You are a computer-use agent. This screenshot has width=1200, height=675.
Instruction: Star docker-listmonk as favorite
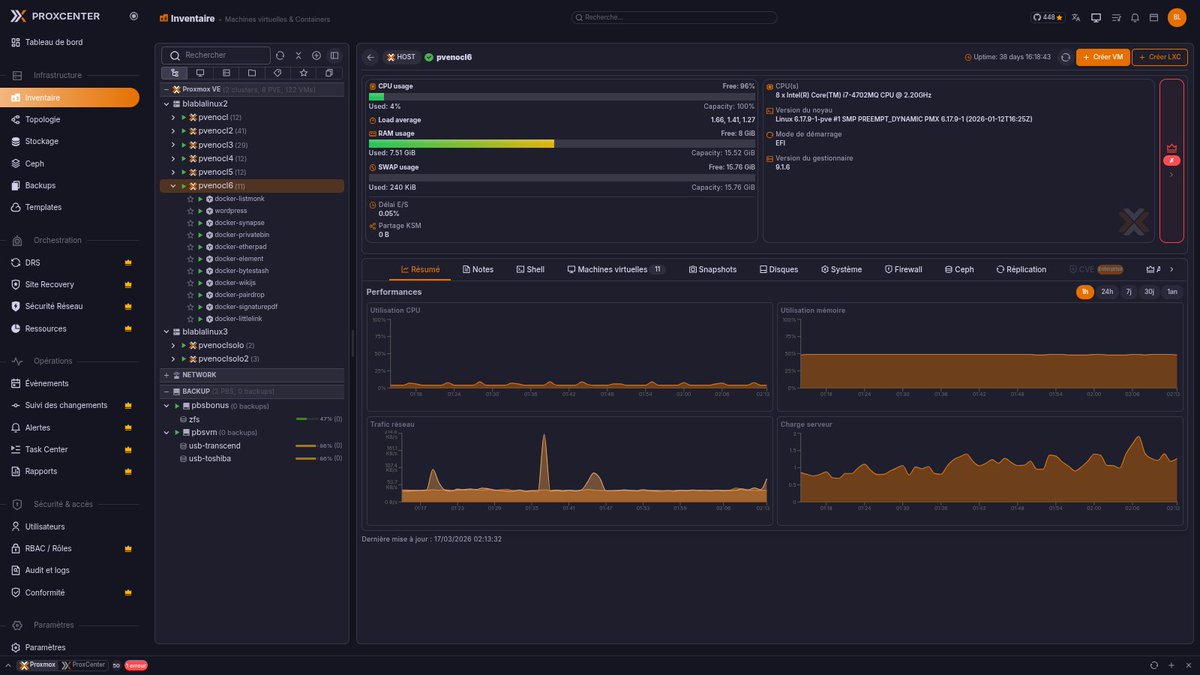pyautogui.click(x=190, y=199)
